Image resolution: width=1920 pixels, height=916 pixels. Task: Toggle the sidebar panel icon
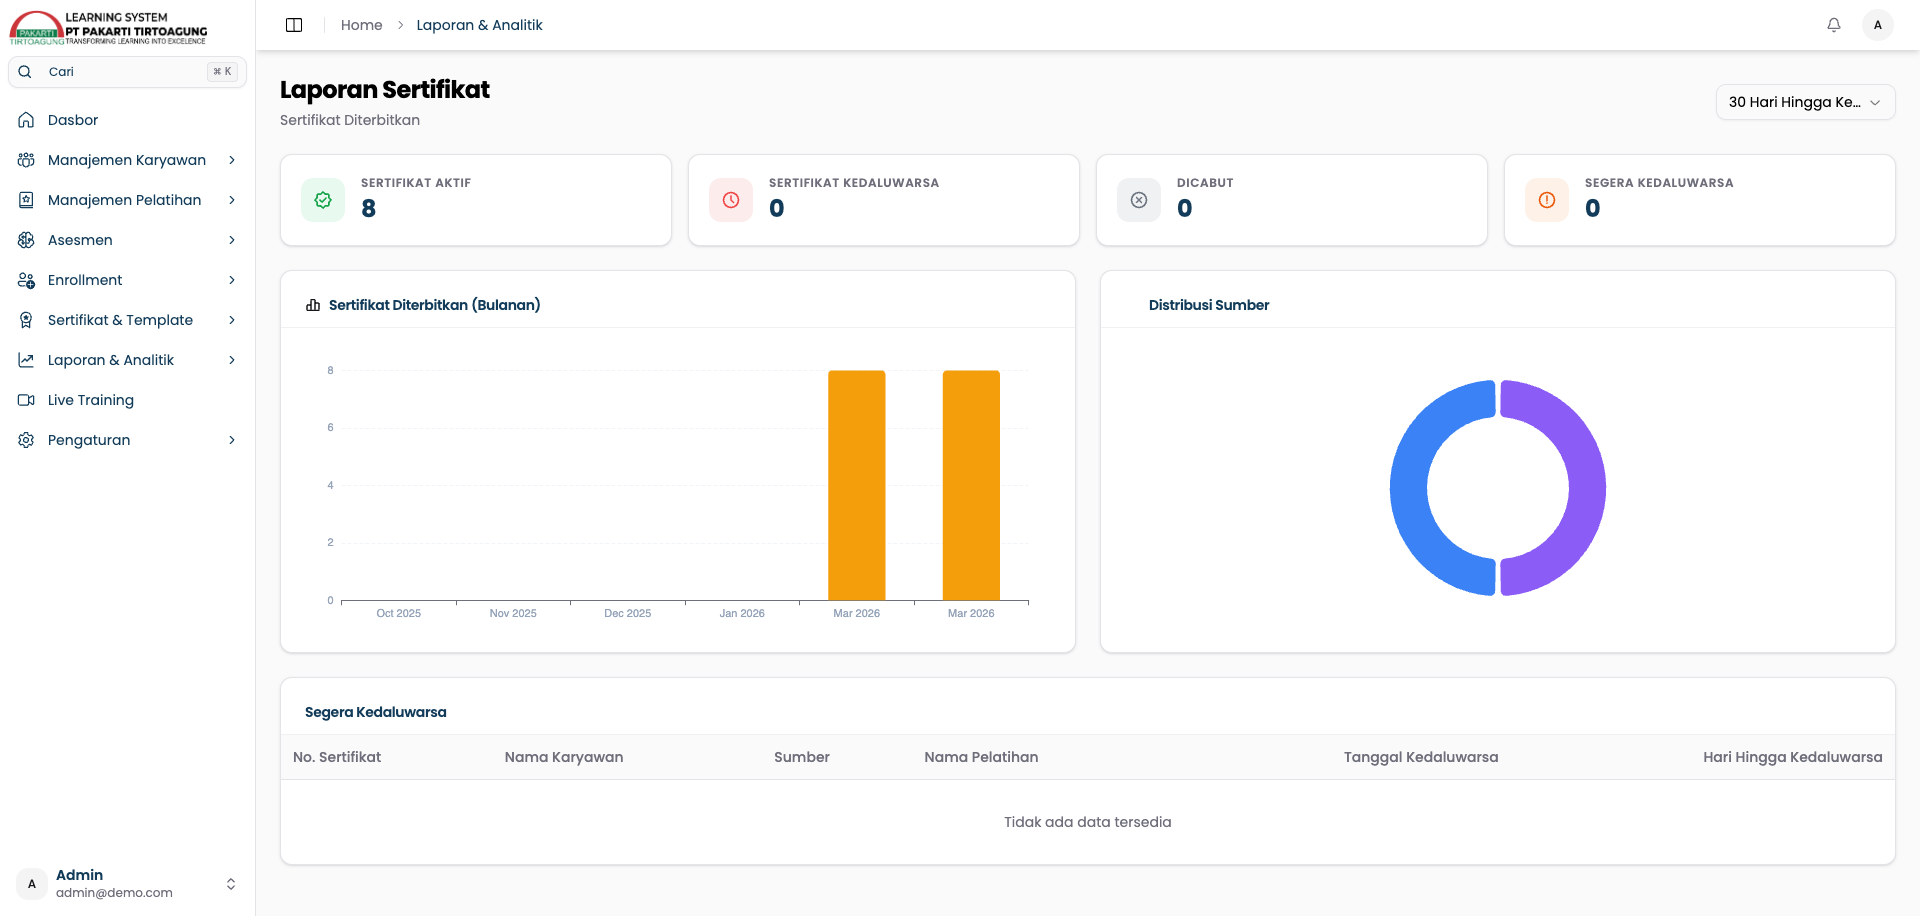point(294,25)
